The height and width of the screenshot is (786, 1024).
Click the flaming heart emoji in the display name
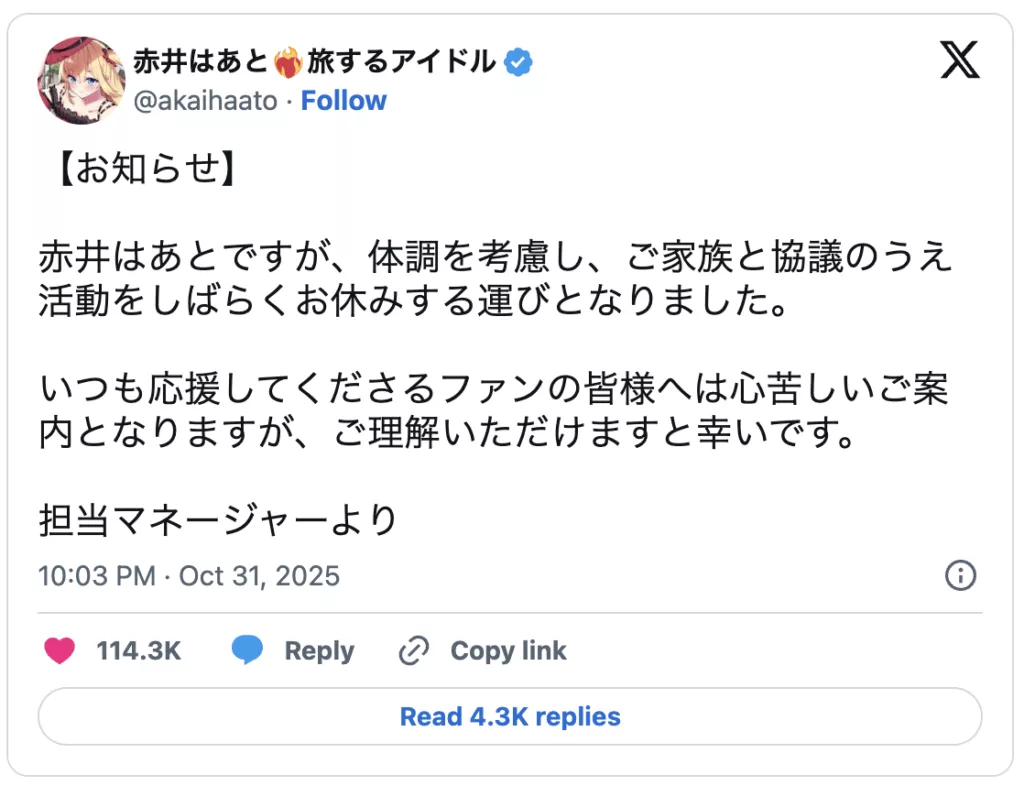288,63
